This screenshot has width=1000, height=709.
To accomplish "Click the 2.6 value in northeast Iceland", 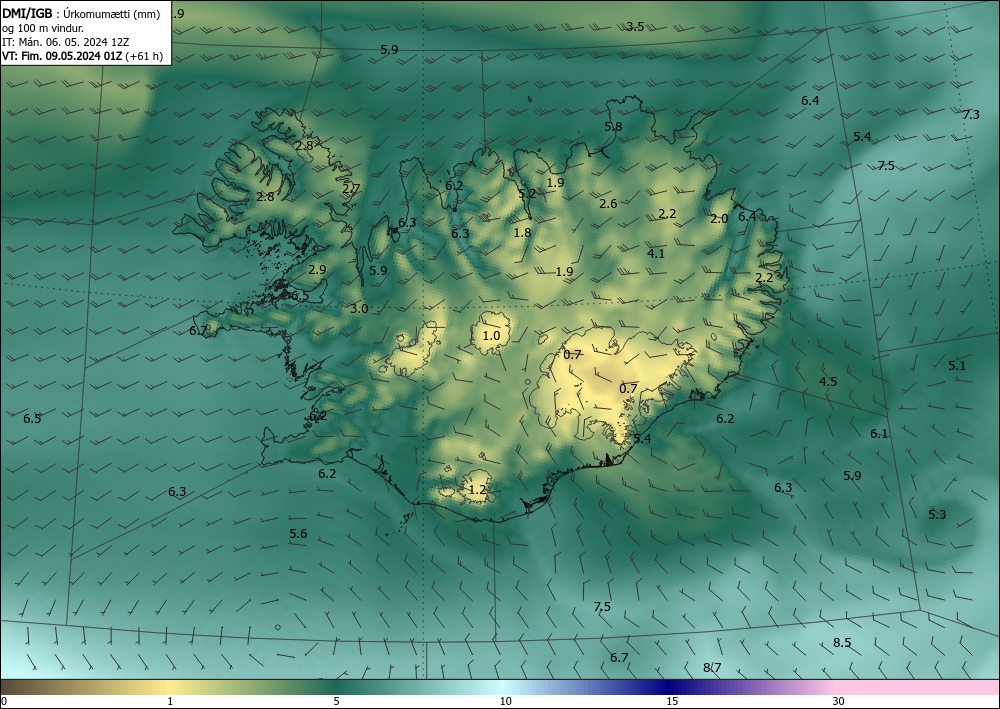I will 608,203.
